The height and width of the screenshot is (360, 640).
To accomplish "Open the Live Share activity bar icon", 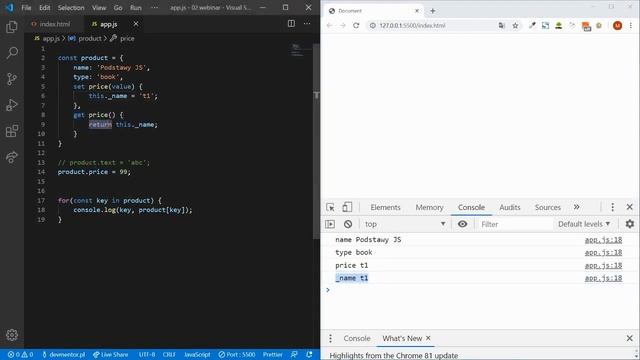I will (12, 157).
